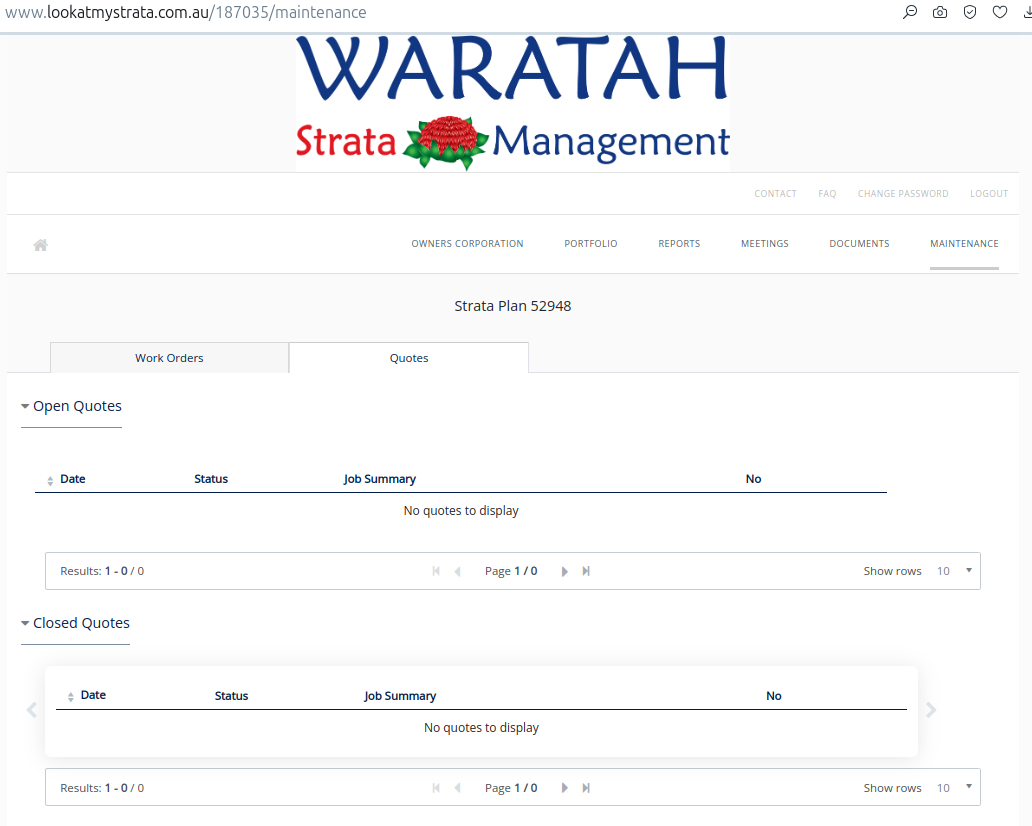Click the Strata Plan 52948 heading
Image resolution: width=1032 pixels, height=826 pixels.
pyautogui.click(x=513, y=306)
